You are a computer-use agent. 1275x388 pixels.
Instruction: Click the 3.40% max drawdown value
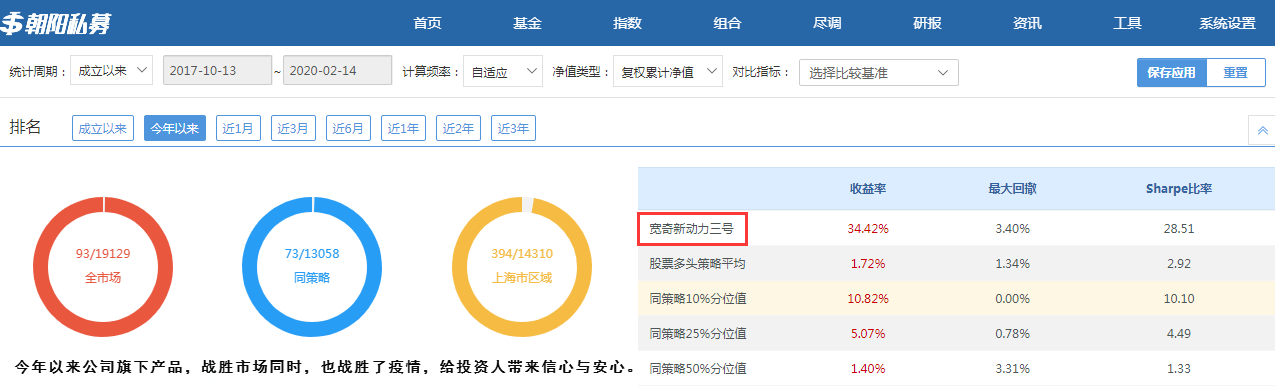coord(1012,229)
